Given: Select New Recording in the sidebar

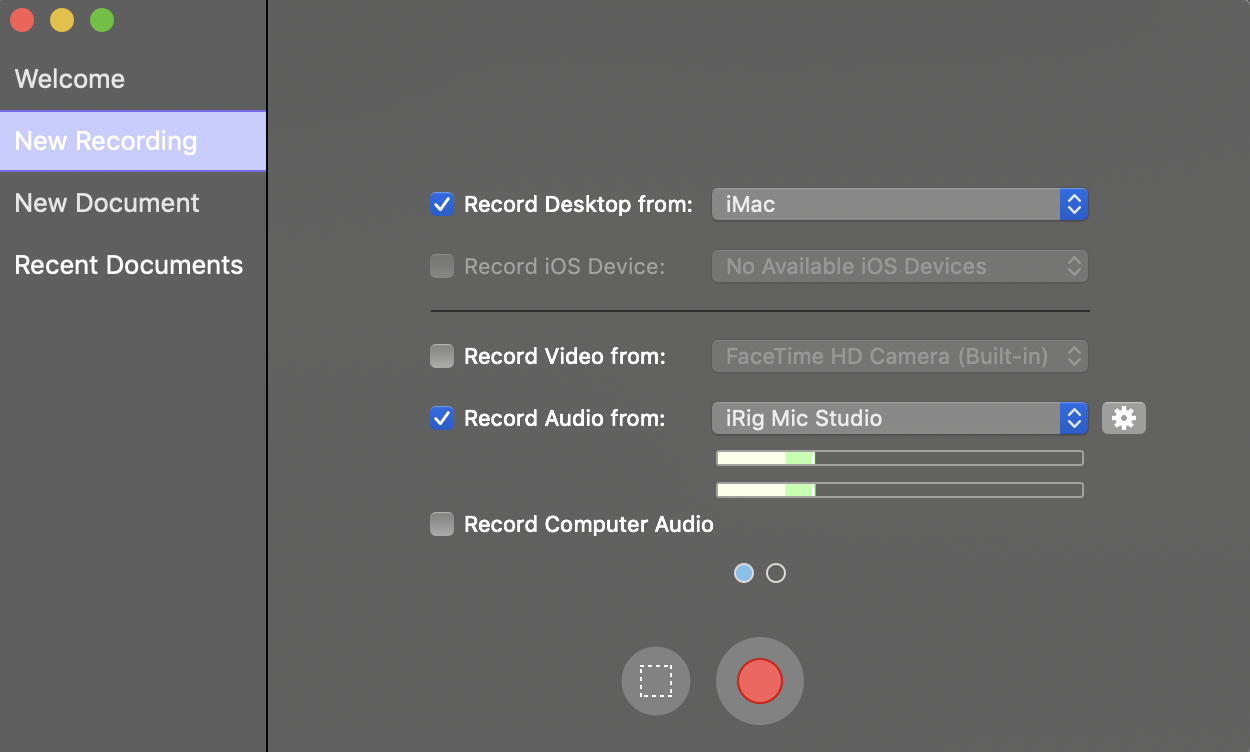Looking at the screenshot, I should [105, 141].
